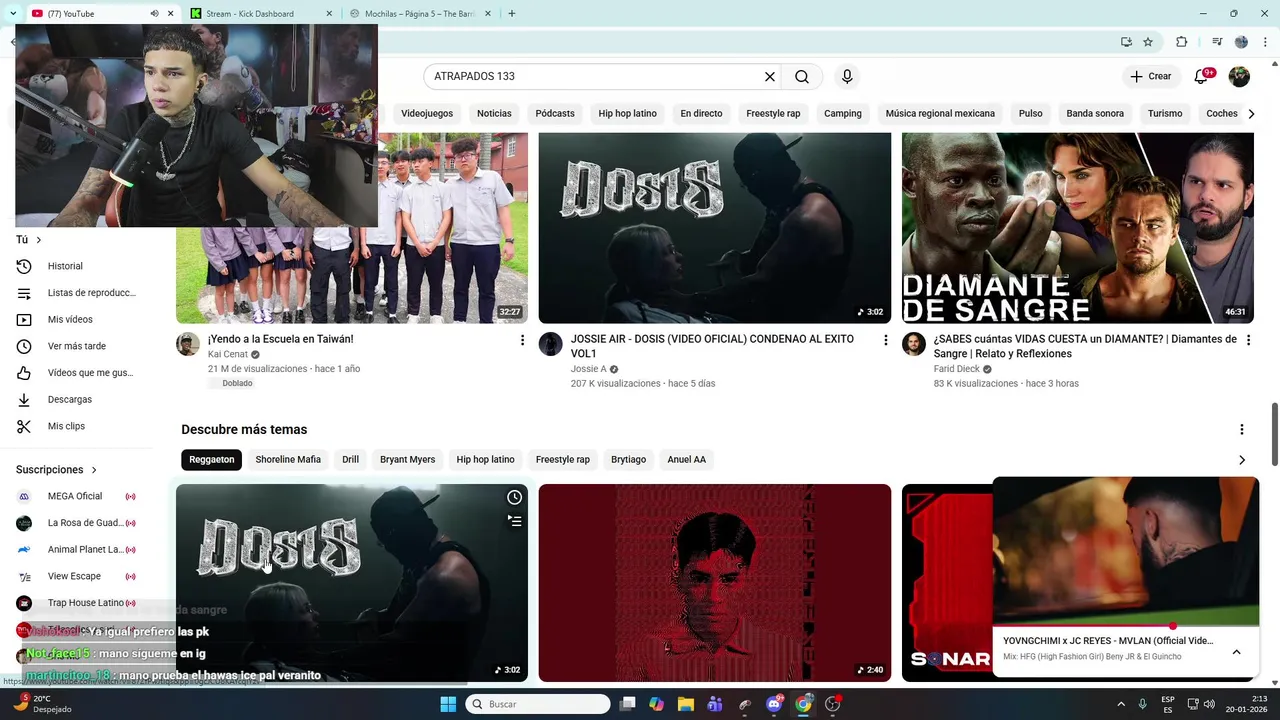1280x720 pixels.
Task: Switch to the Mochilas browser tab
Action: pyautogui.click(x=419, y=13)
